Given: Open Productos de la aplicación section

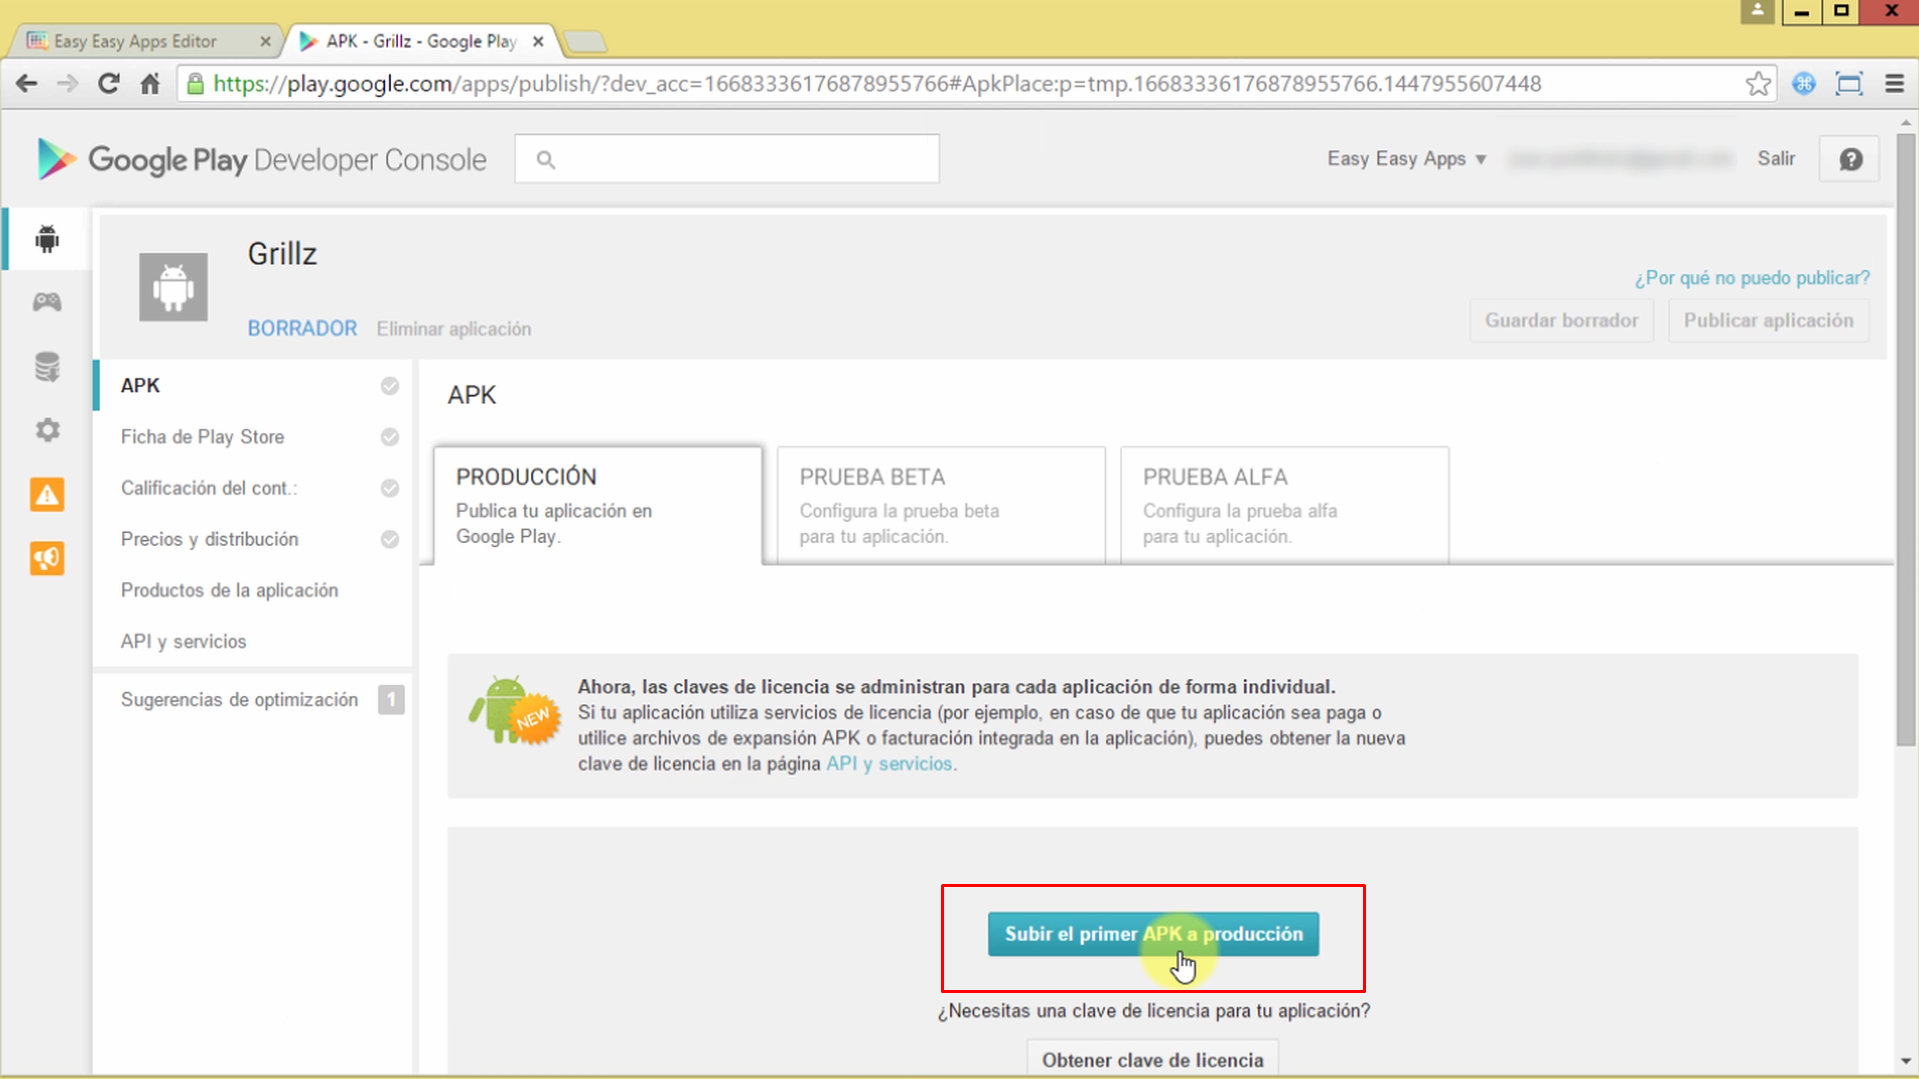Looking at the screenshot, I should (229, 590).
